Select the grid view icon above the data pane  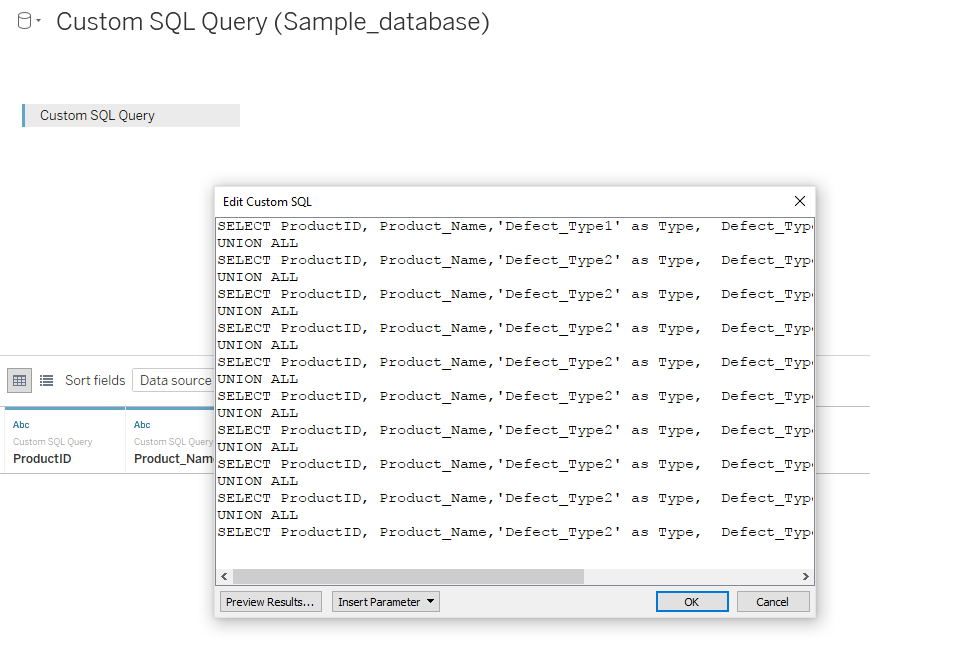point(19,380)
